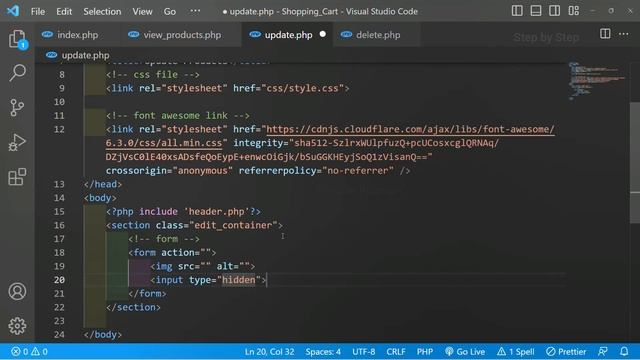Change file encoding UTF-8
The height and width of the screenshot is (360, 640).
point(363,351)
